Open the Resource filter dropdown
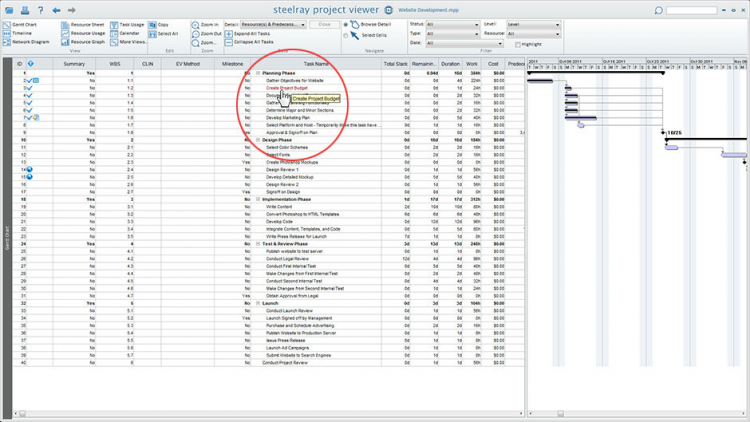Image resolution: width=750 pixels, height=422 pixels. pos(532,34)
